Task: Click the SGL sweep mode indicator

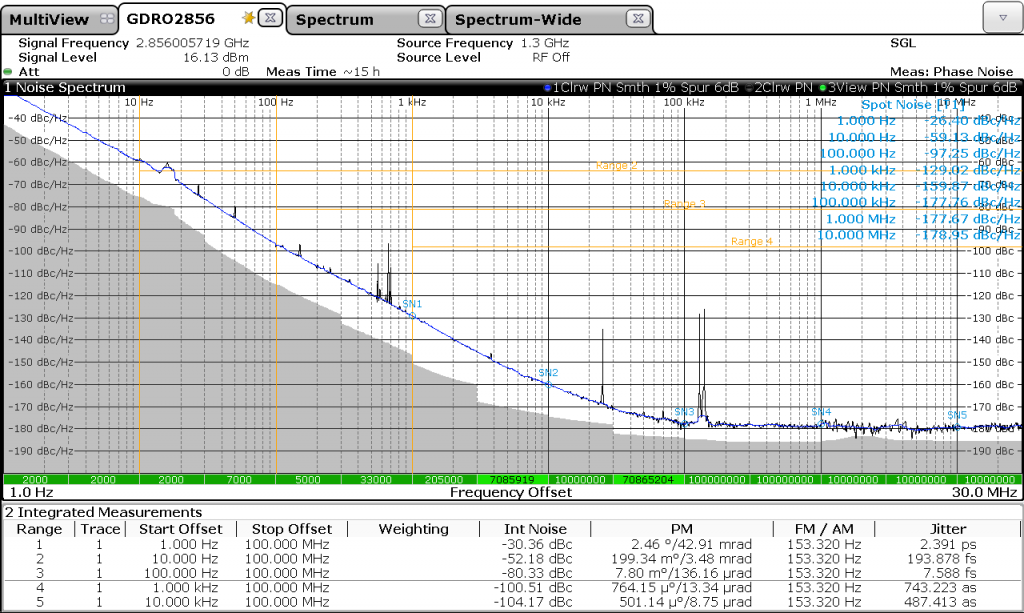Action: (x=903, y=43)
